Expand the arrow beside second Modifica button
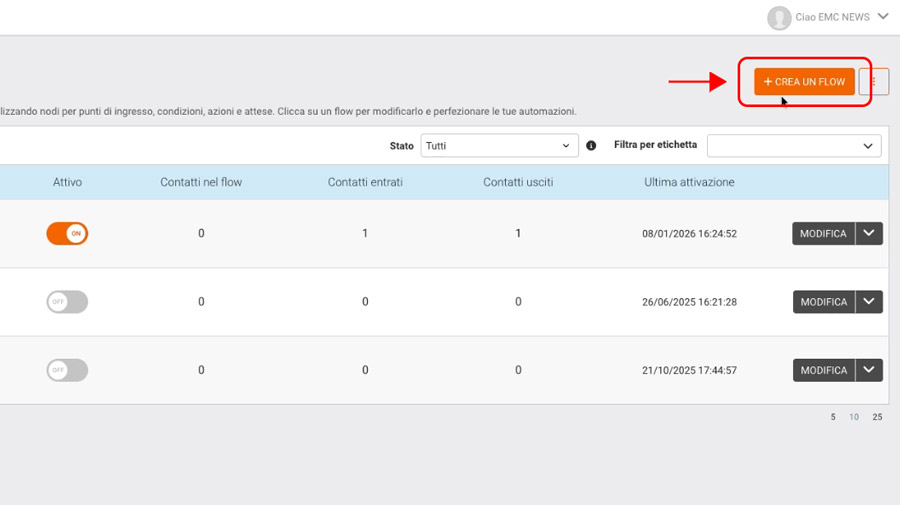 (x=869, y=301)
